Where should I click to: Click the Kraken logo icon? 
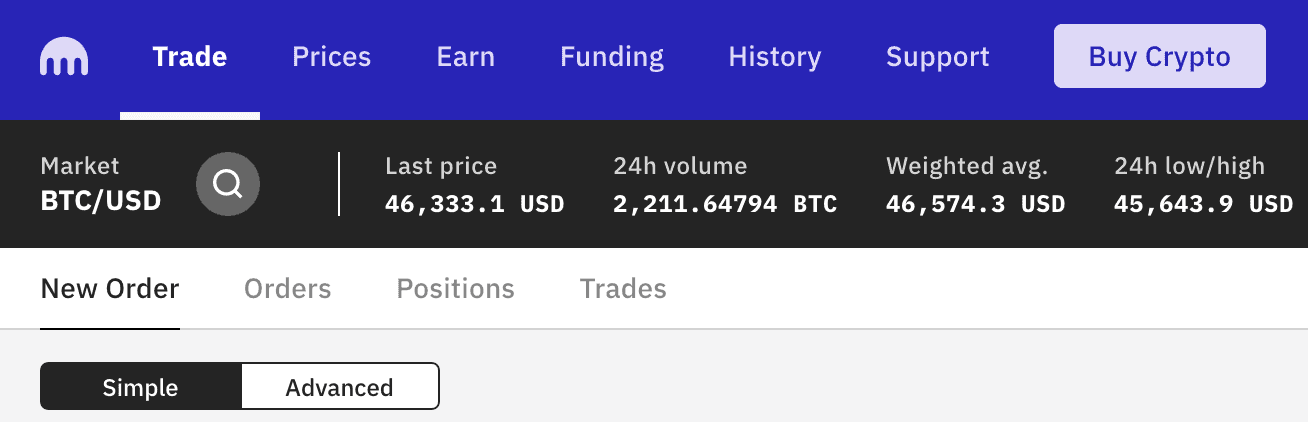(64, 58)
